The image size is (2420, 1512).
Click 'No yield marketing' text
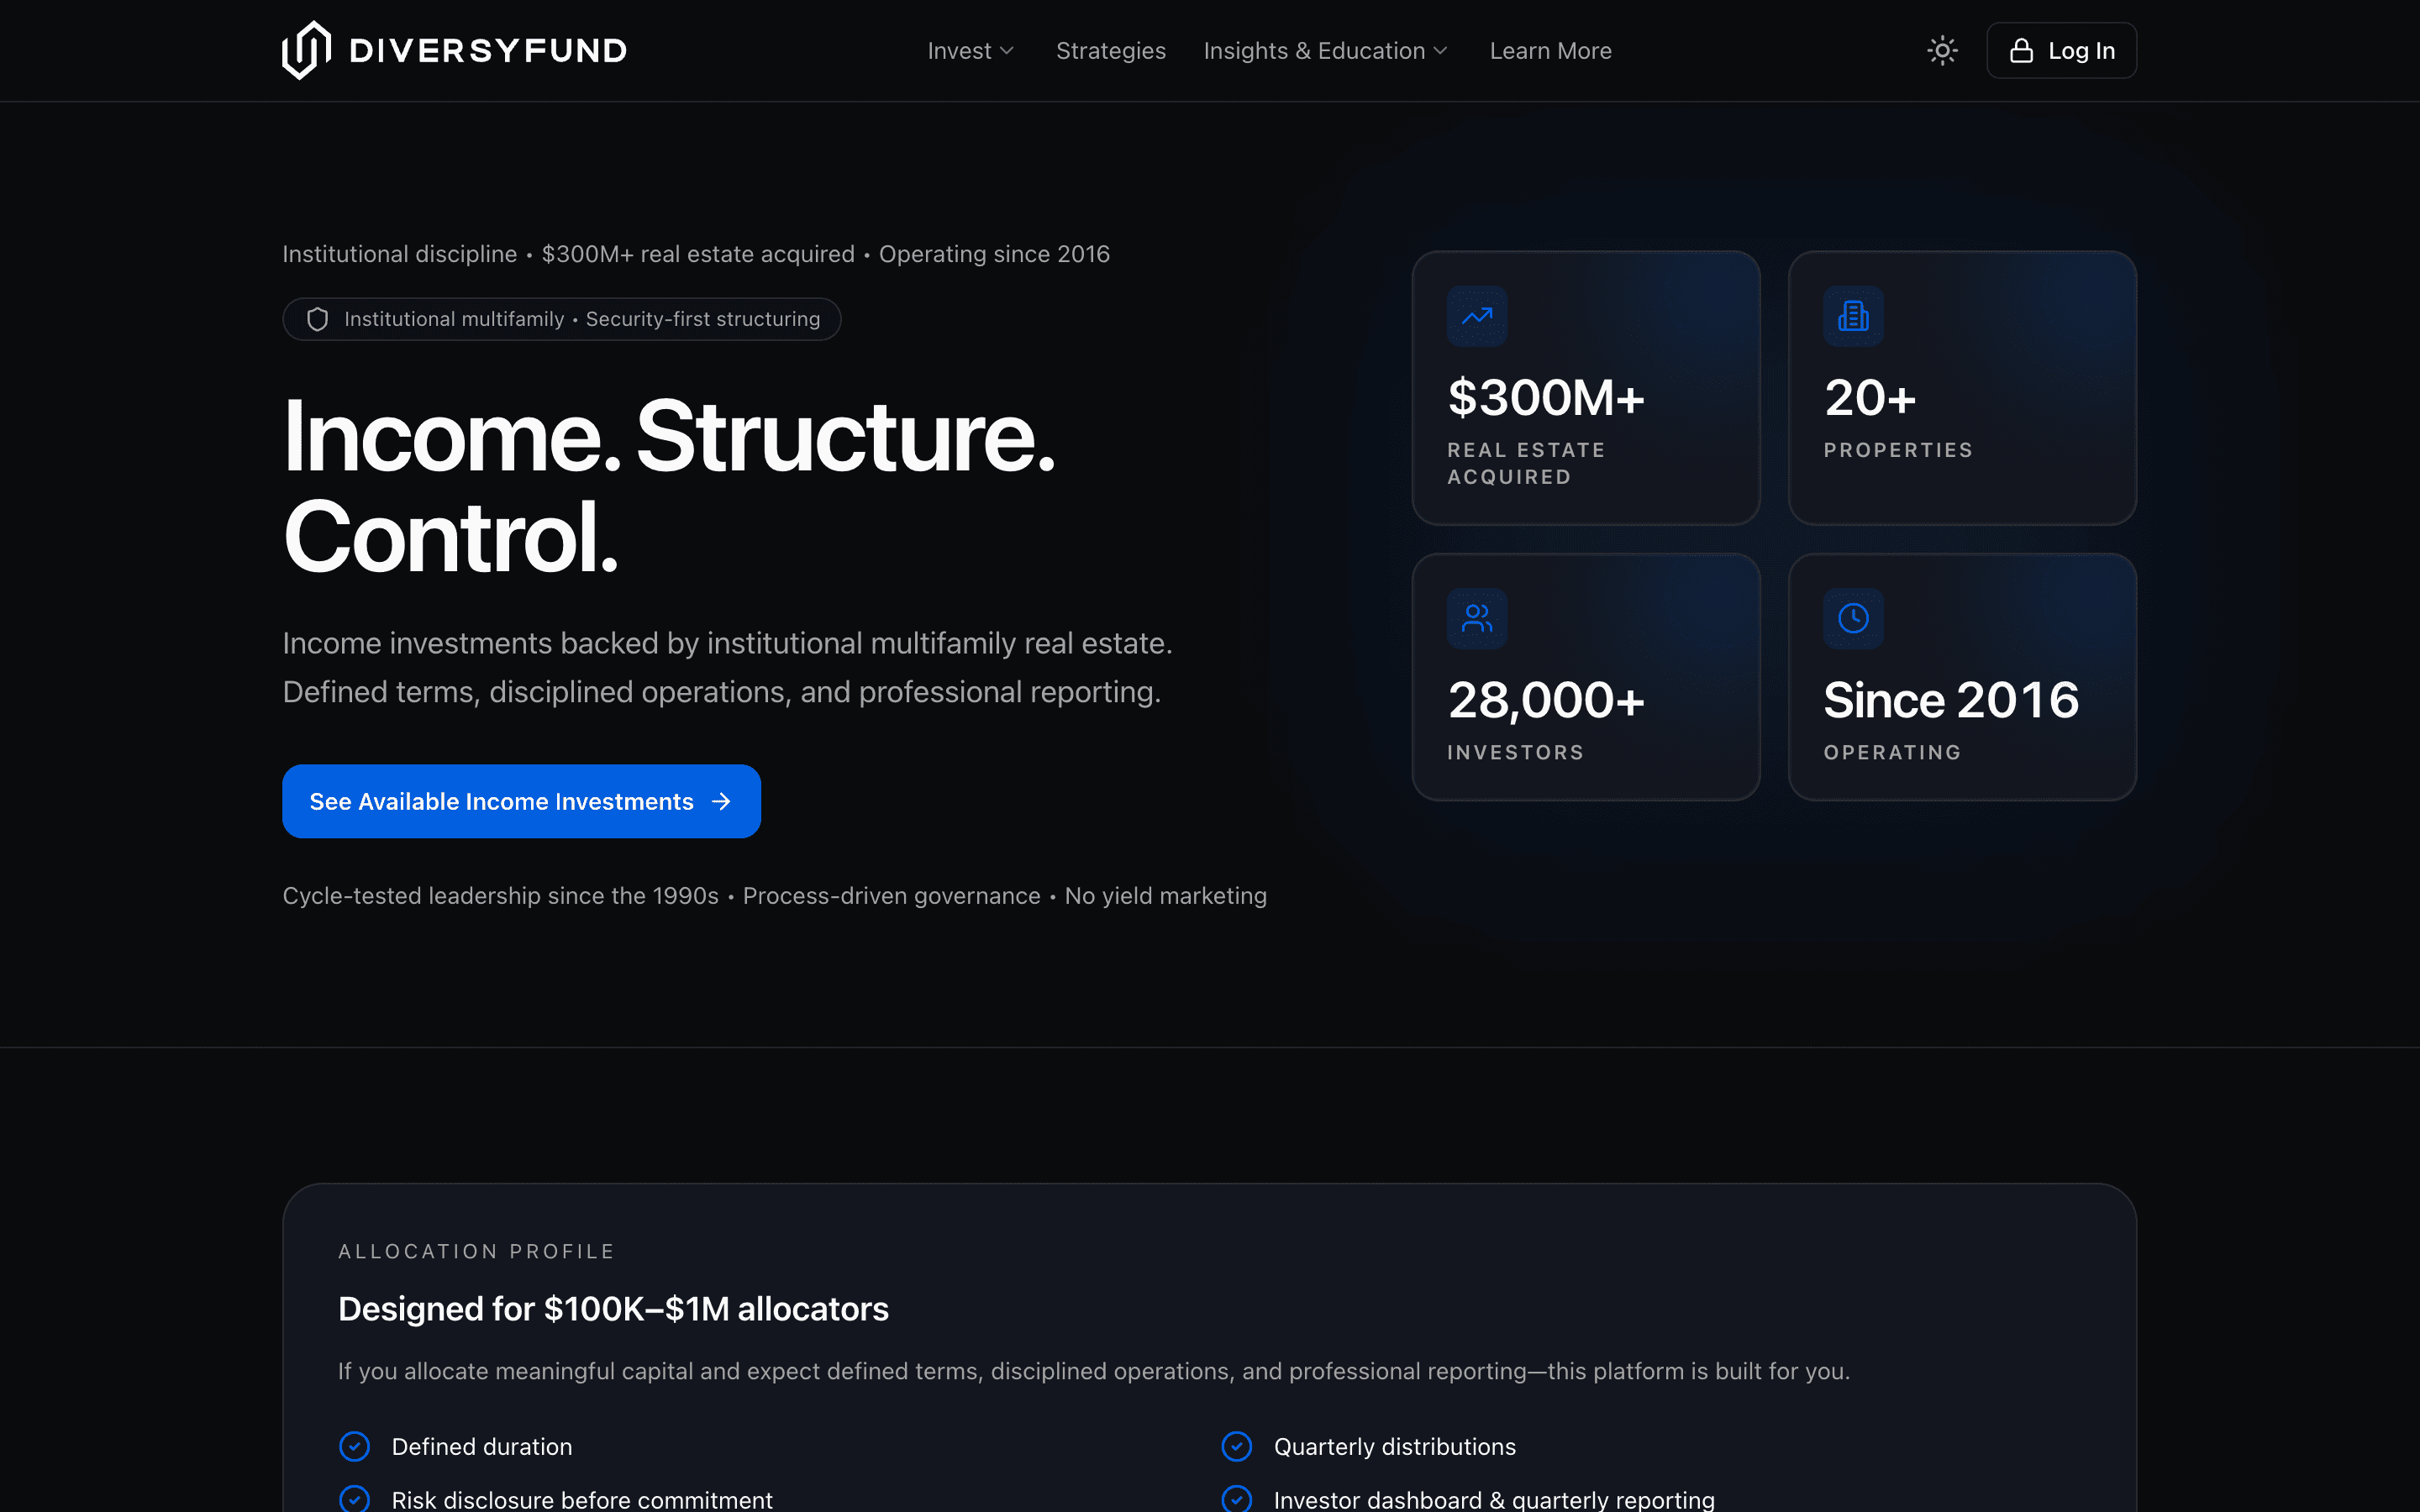pyautogui.click(x=1165, y=896)
